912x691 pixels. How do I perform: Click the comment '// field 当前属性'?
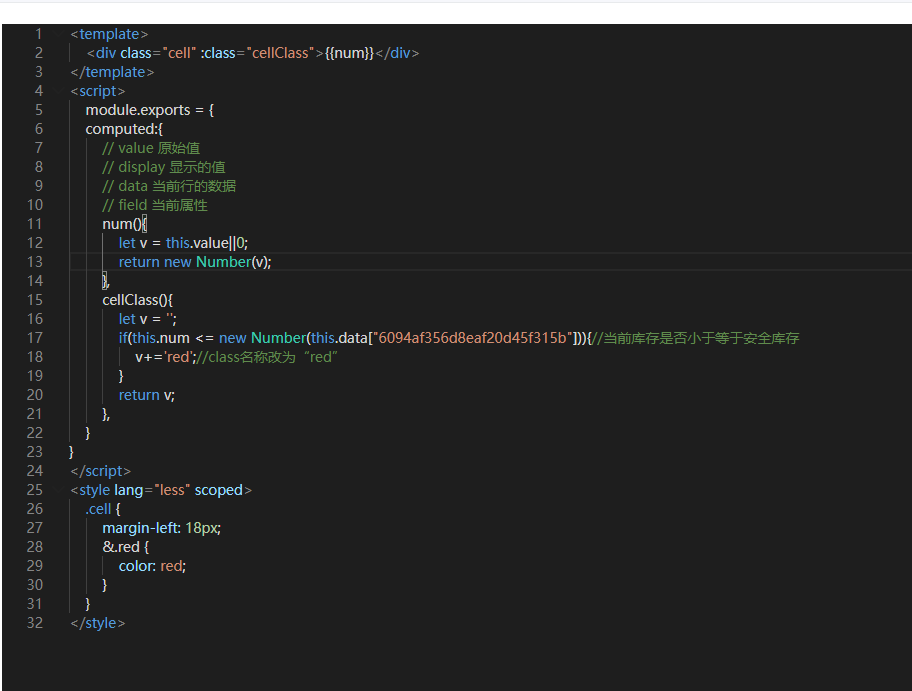pyautogui.click(x=155, y=205)
